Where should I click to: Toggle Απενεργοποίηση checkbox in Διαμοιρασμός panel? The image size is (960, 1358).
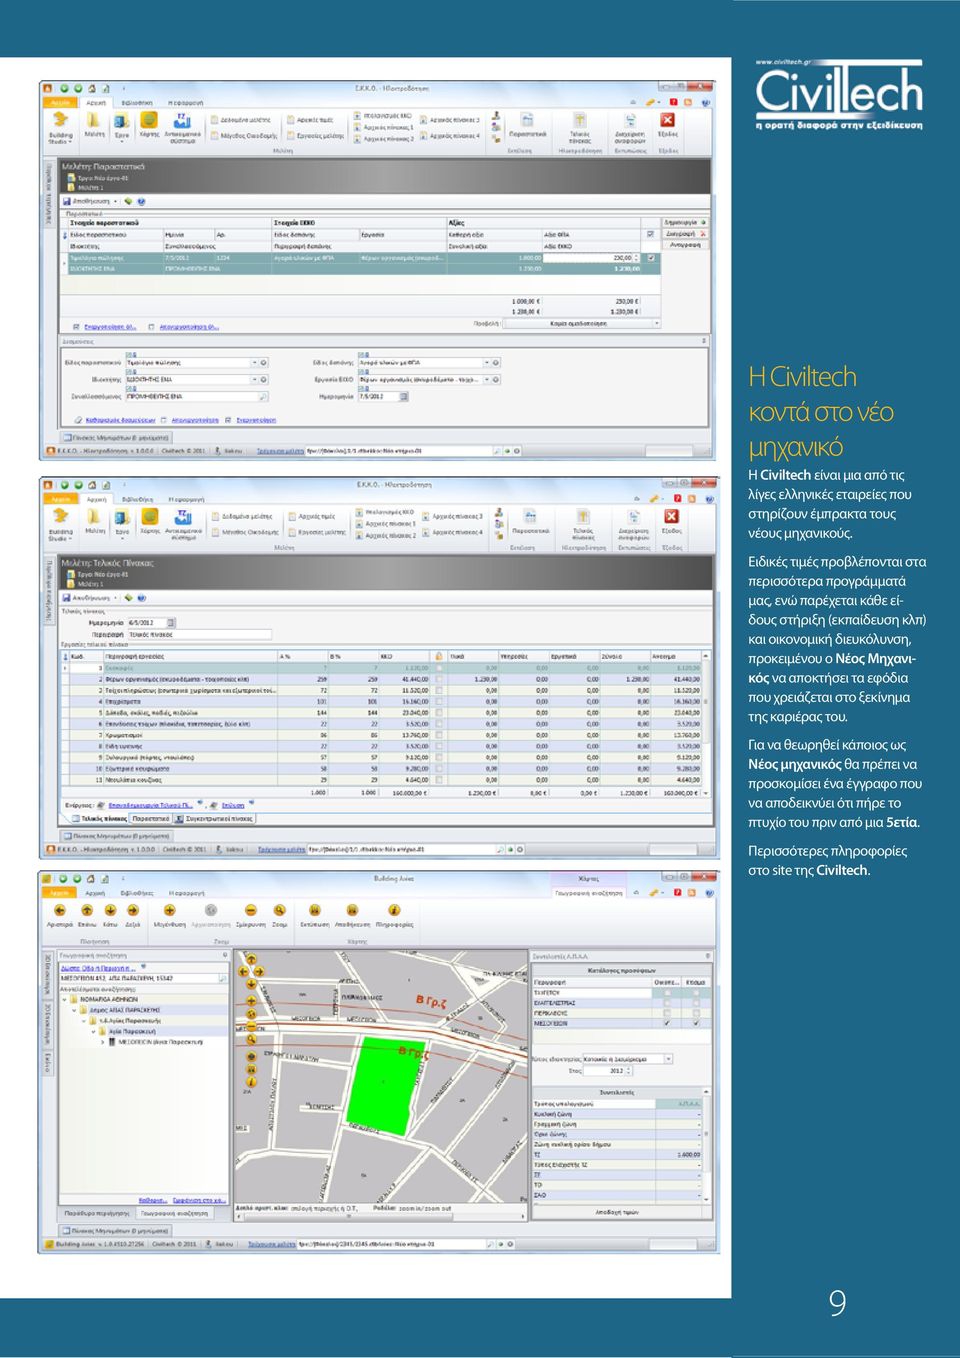[x=165, y=420]
